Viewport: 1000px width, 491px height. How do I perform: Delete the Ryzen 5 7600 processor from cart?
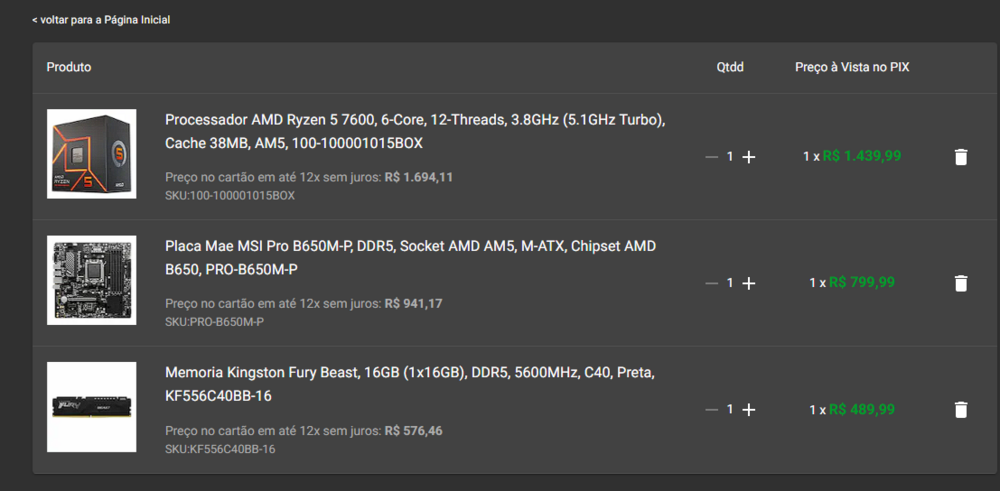[960, 157]
